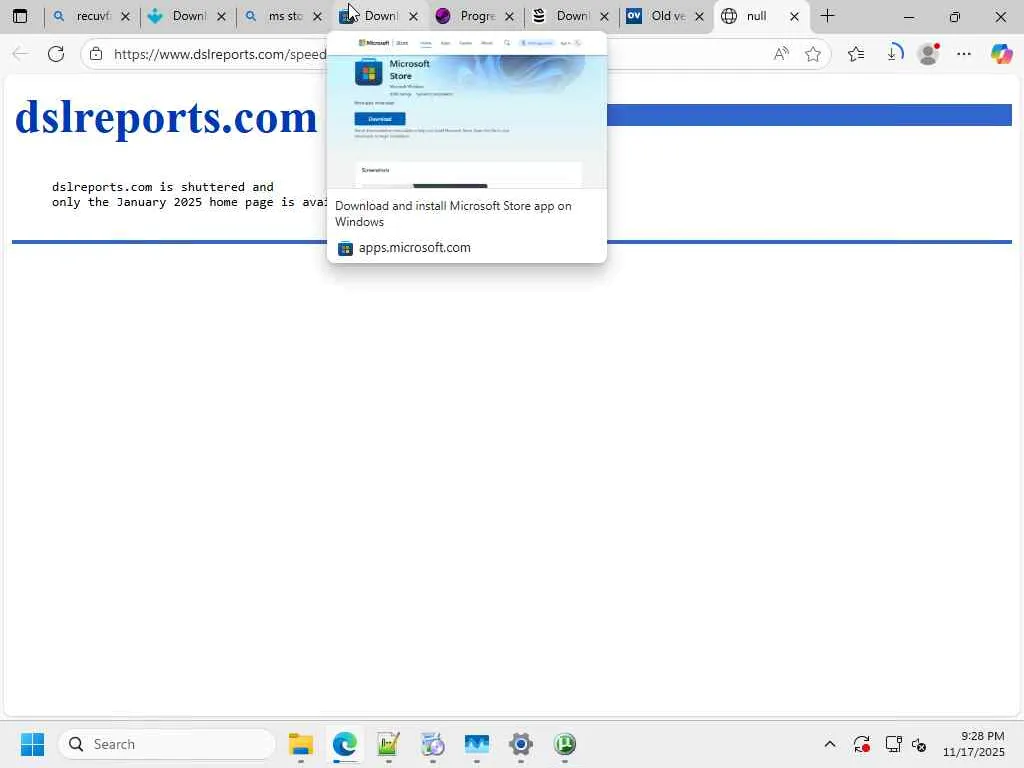The height and width of the screenshot is (768, 1024).
Task: Refresh the dslreports page
Action: pos(56,54)
